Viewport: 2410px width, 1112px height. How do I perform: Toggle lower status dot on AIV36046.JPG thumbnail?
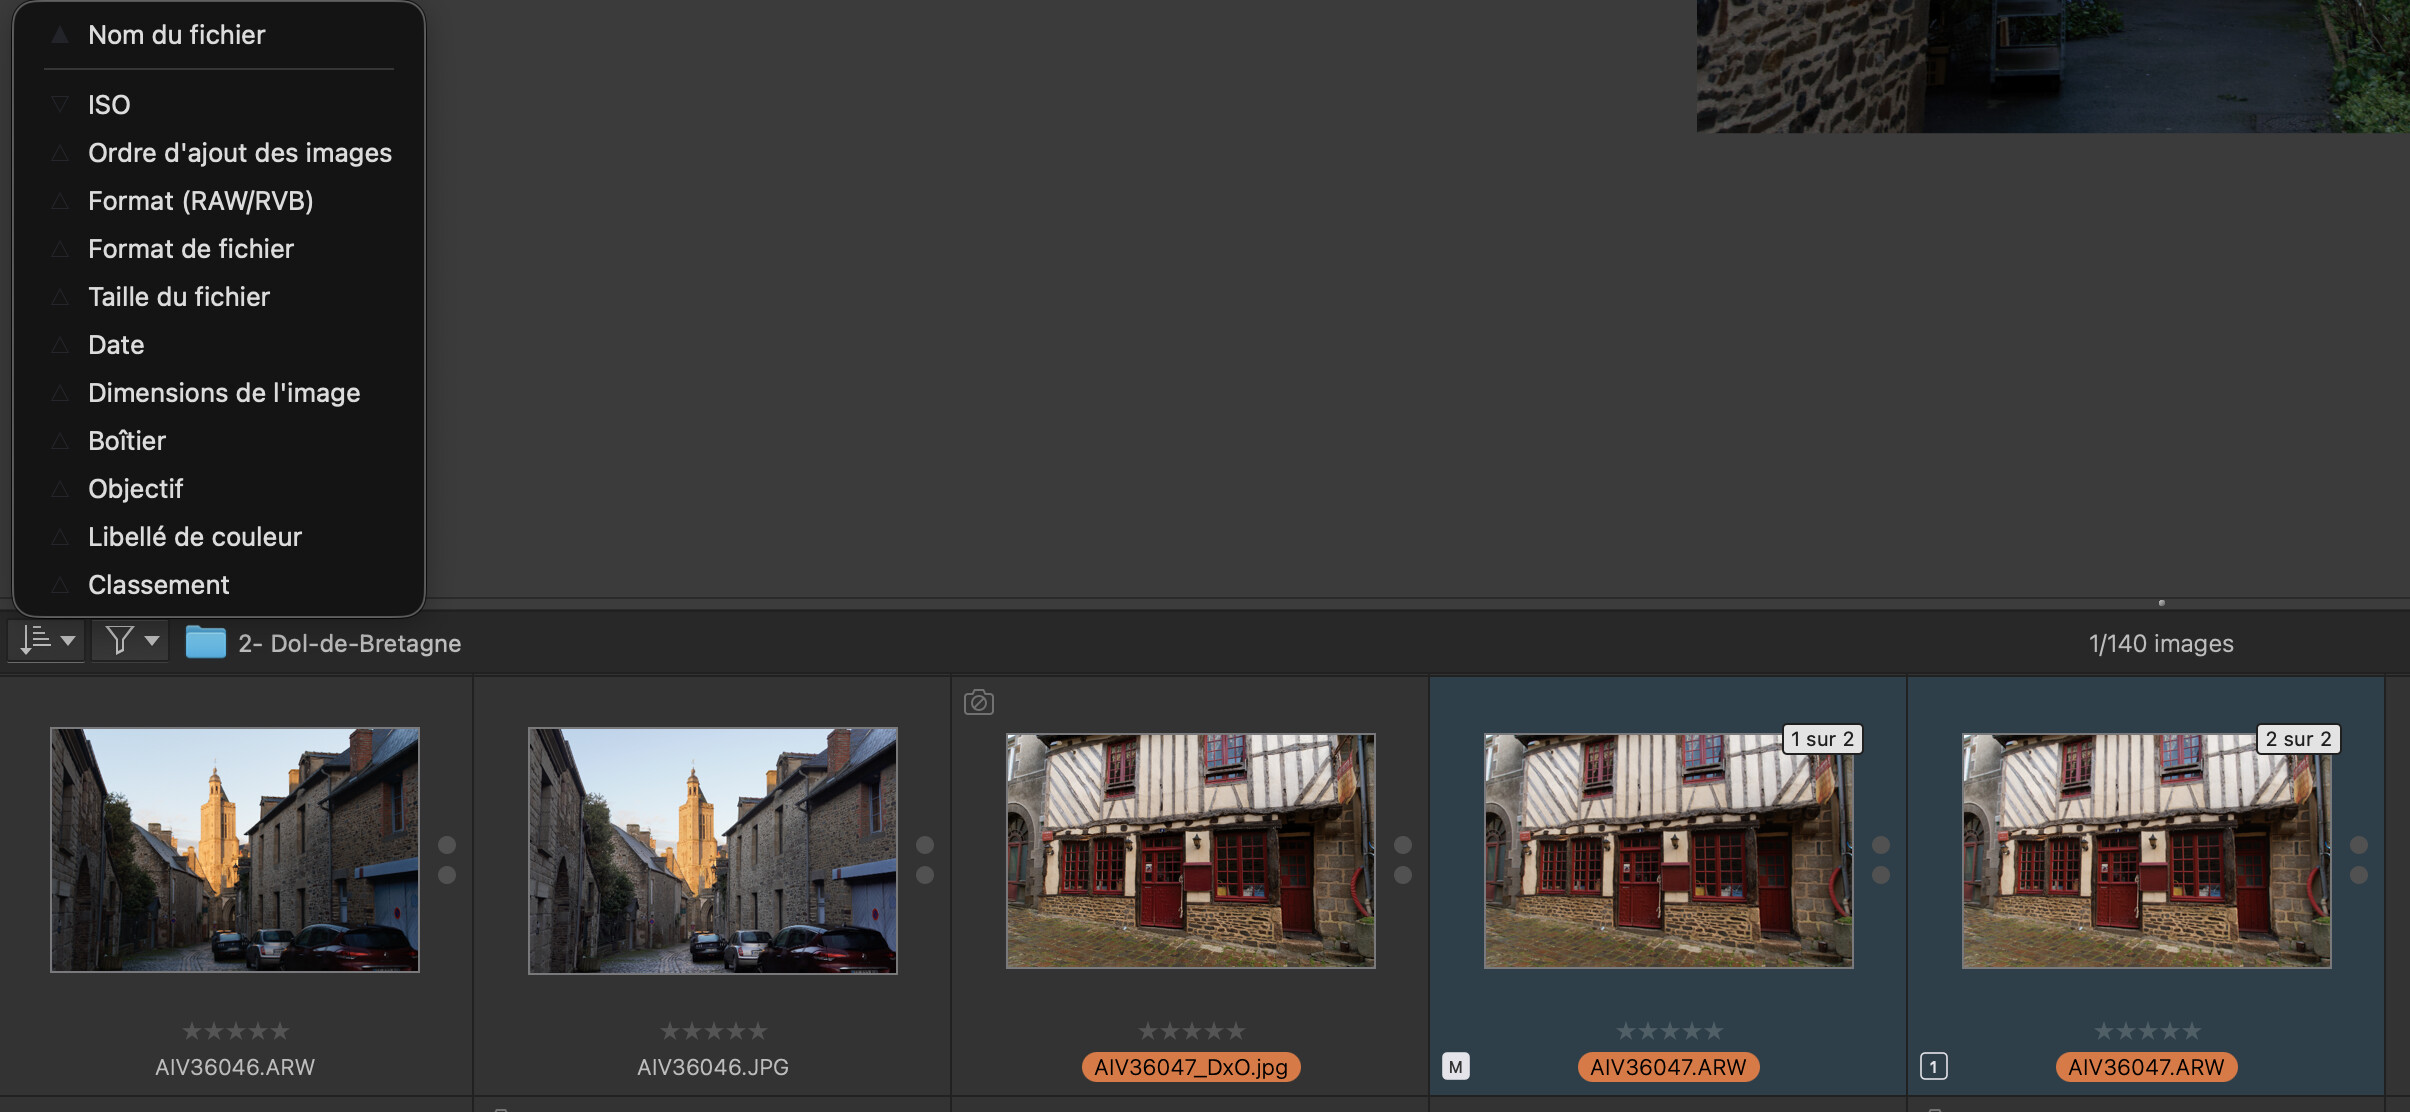tap(925, 875)
